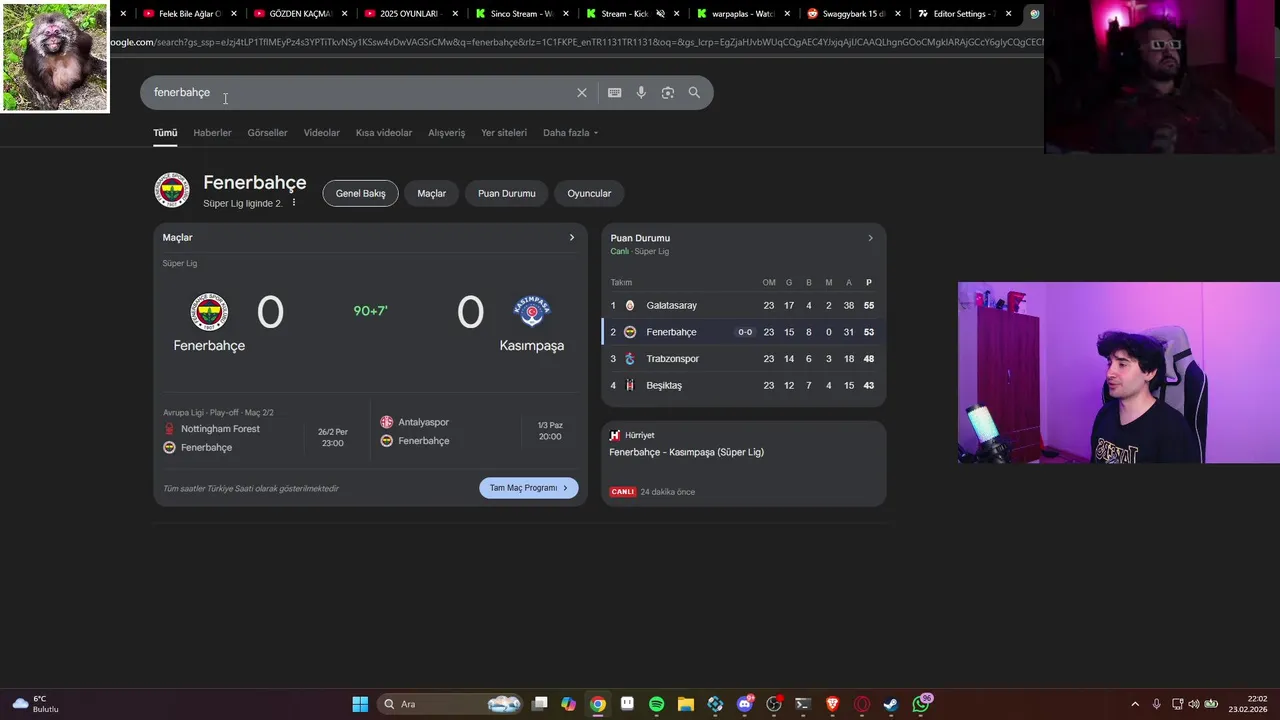Open Task View in the taskbar

[539, 704]
